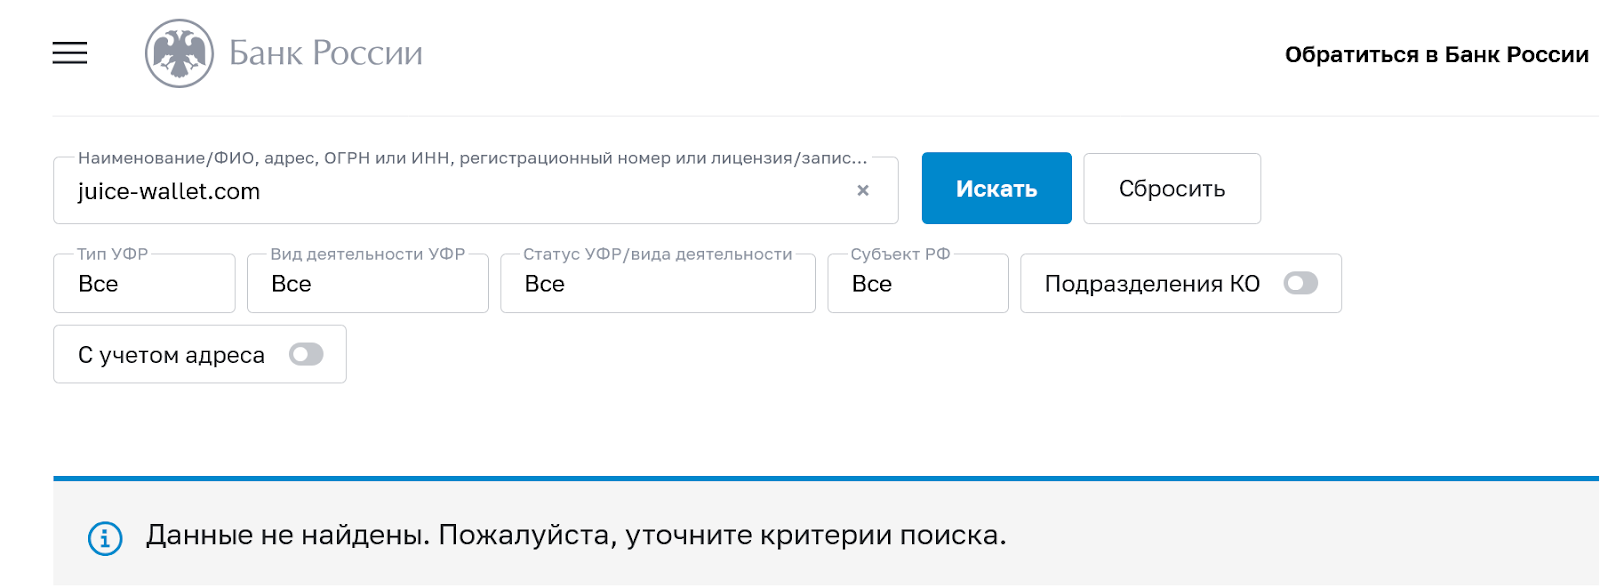Click the Bank of Russia eagle emblem
This screenshot has width=1600, height=588.
[x=180, y=53]
